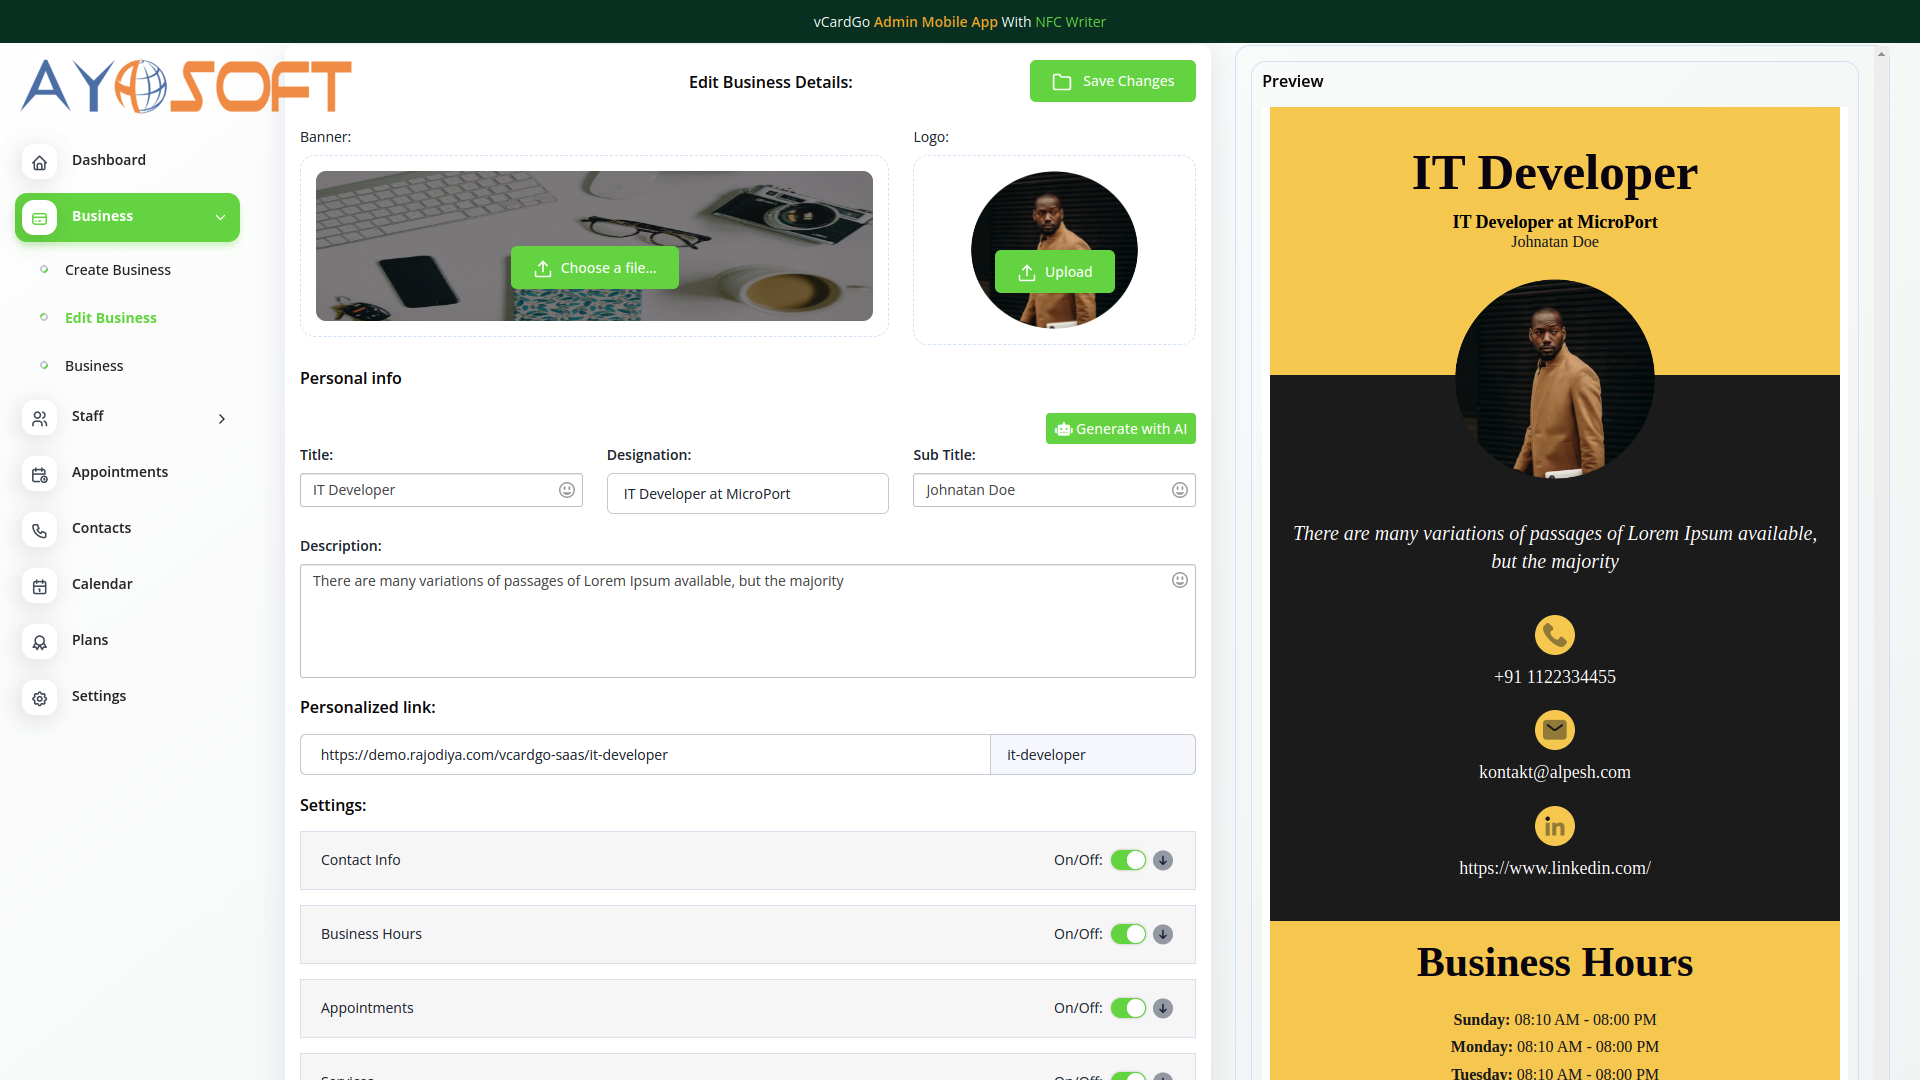This screenshot has width=1920, height=1080.
Task: Click the LinkedIn icon in preview
Action: 1554,826
